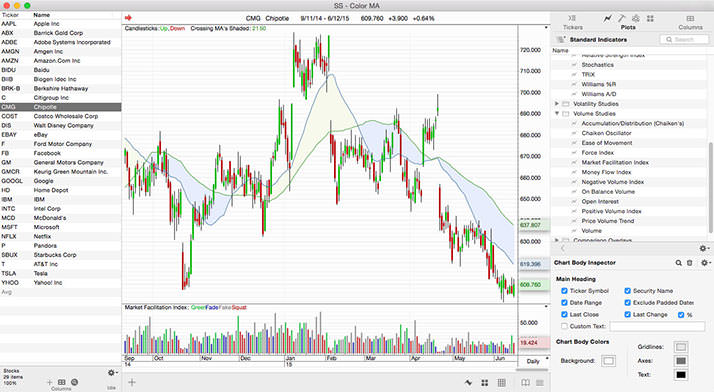Click the Stochastics indicator icon
This screenshot has height=392, width=714.
coord(574,65)
